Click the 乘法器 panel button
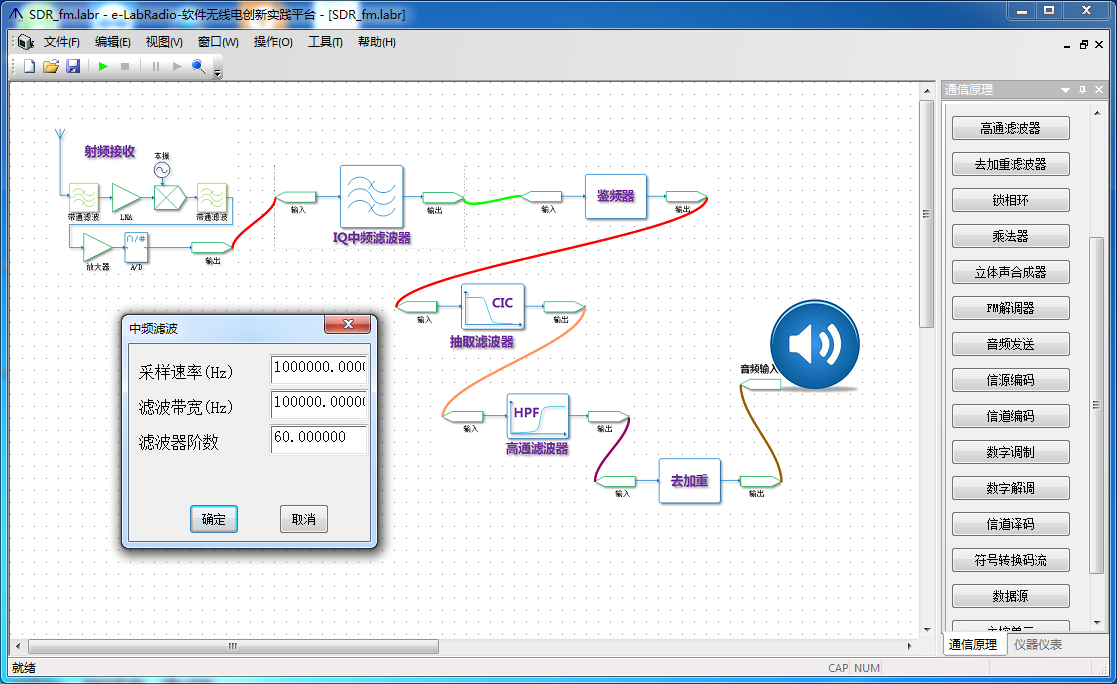The width and height of the screenshot is (1117, 684). pos(1010,236)
